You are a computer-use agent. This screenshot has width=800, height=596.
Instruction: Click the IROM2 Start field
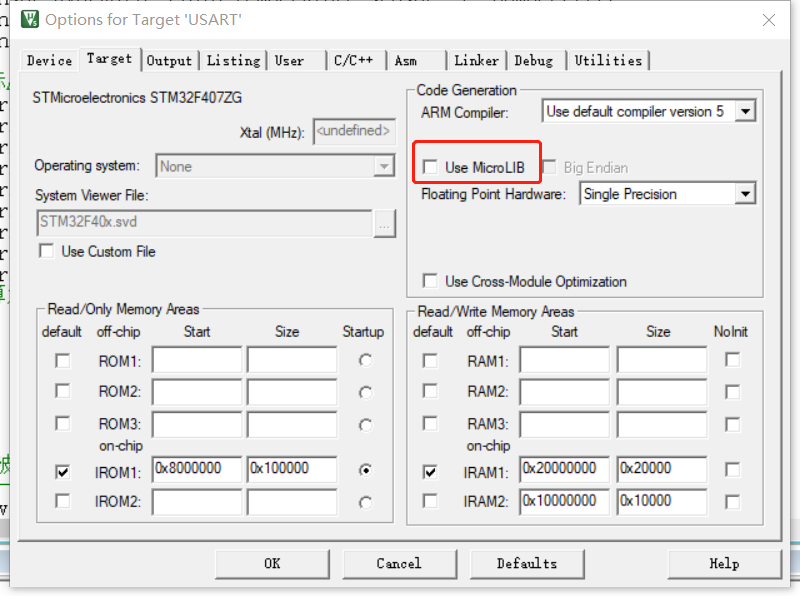(197, 501)
